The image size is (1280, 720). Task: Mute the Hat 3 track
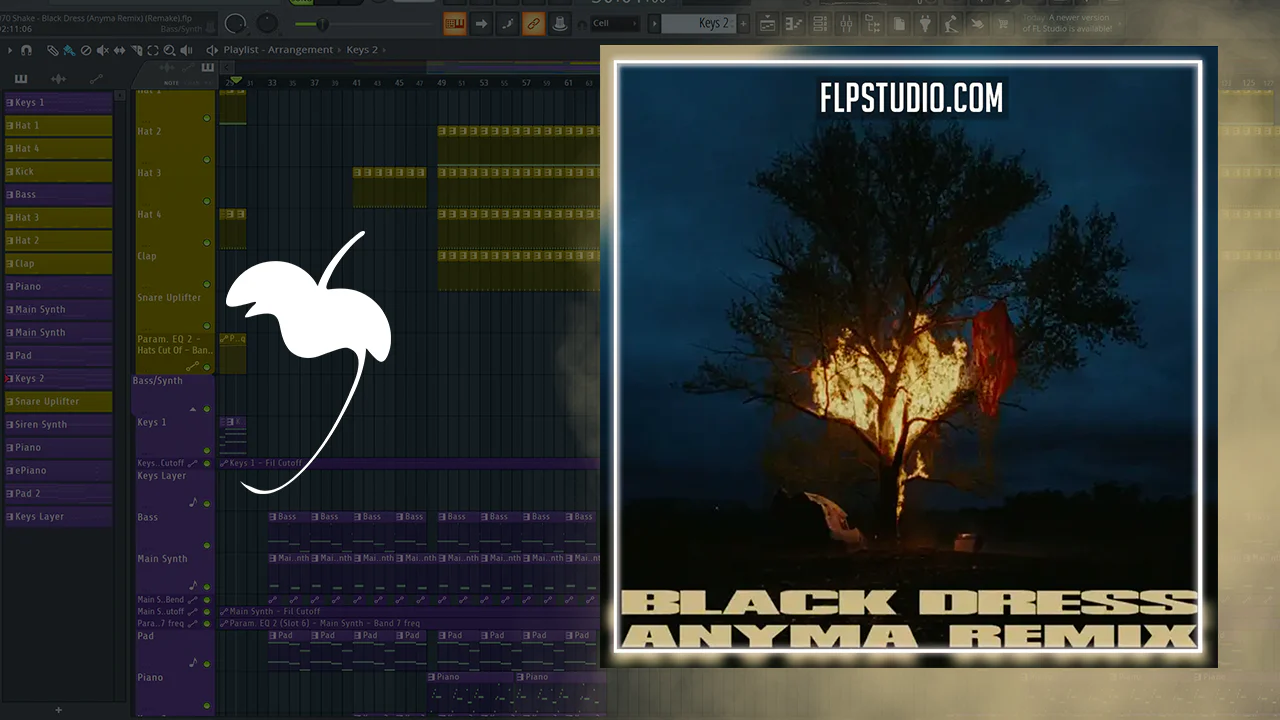click(x=207, y=201)
